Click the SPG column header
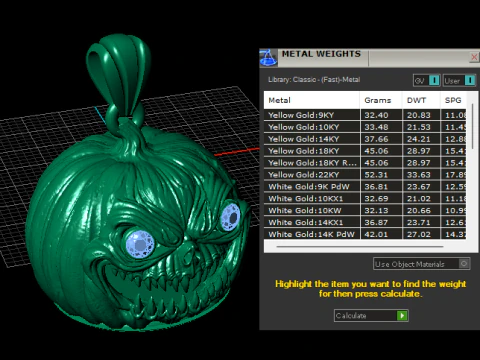This screenshot has width=480, height=360. pos(453,100)
